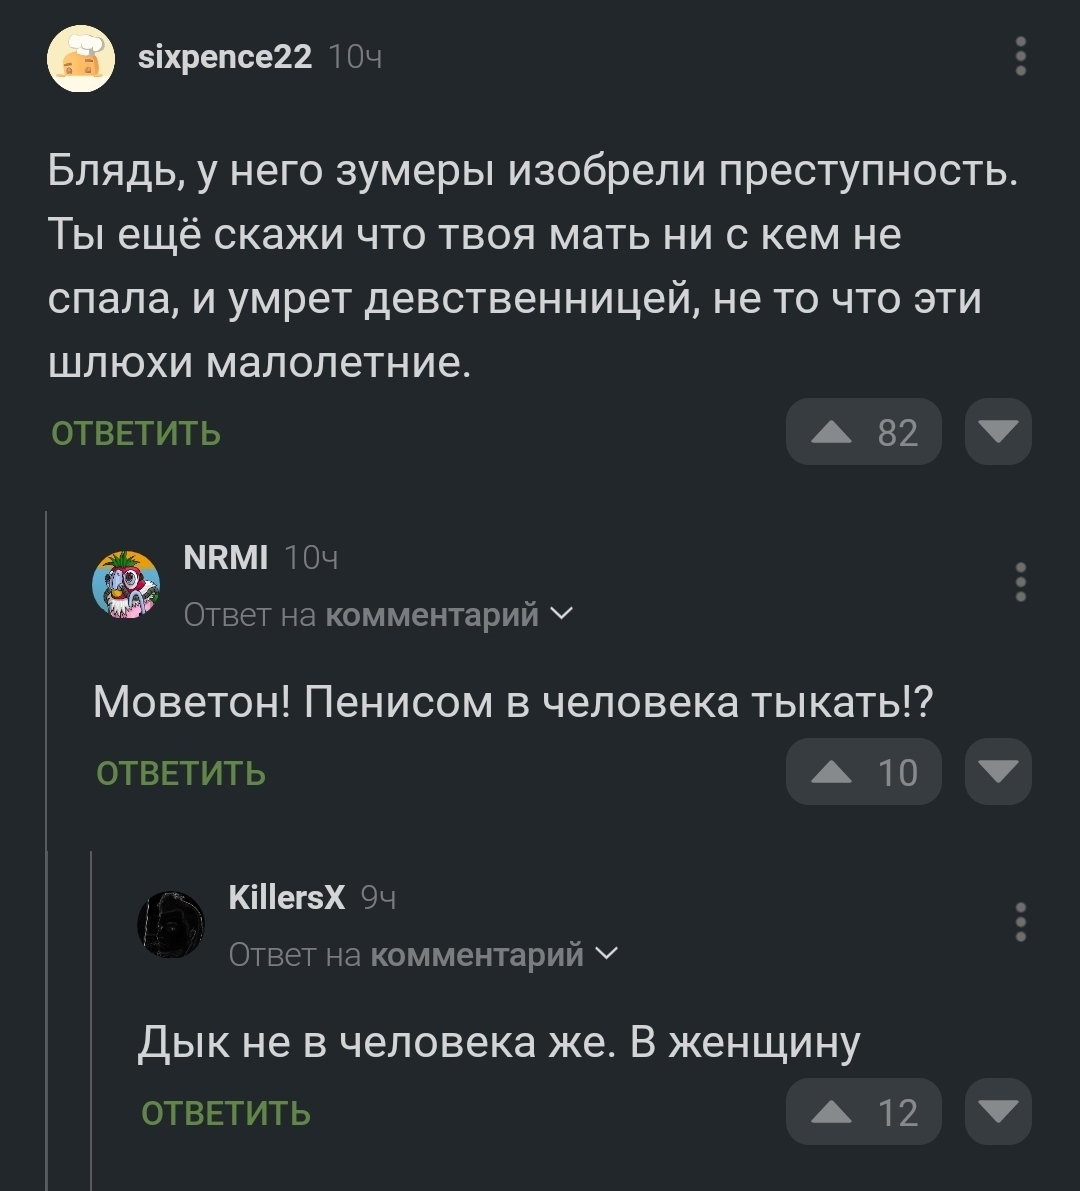Open KillersX user profile name
Image resolution: width=1080 pixels, height=1191 pixels.
click(287, 897)
